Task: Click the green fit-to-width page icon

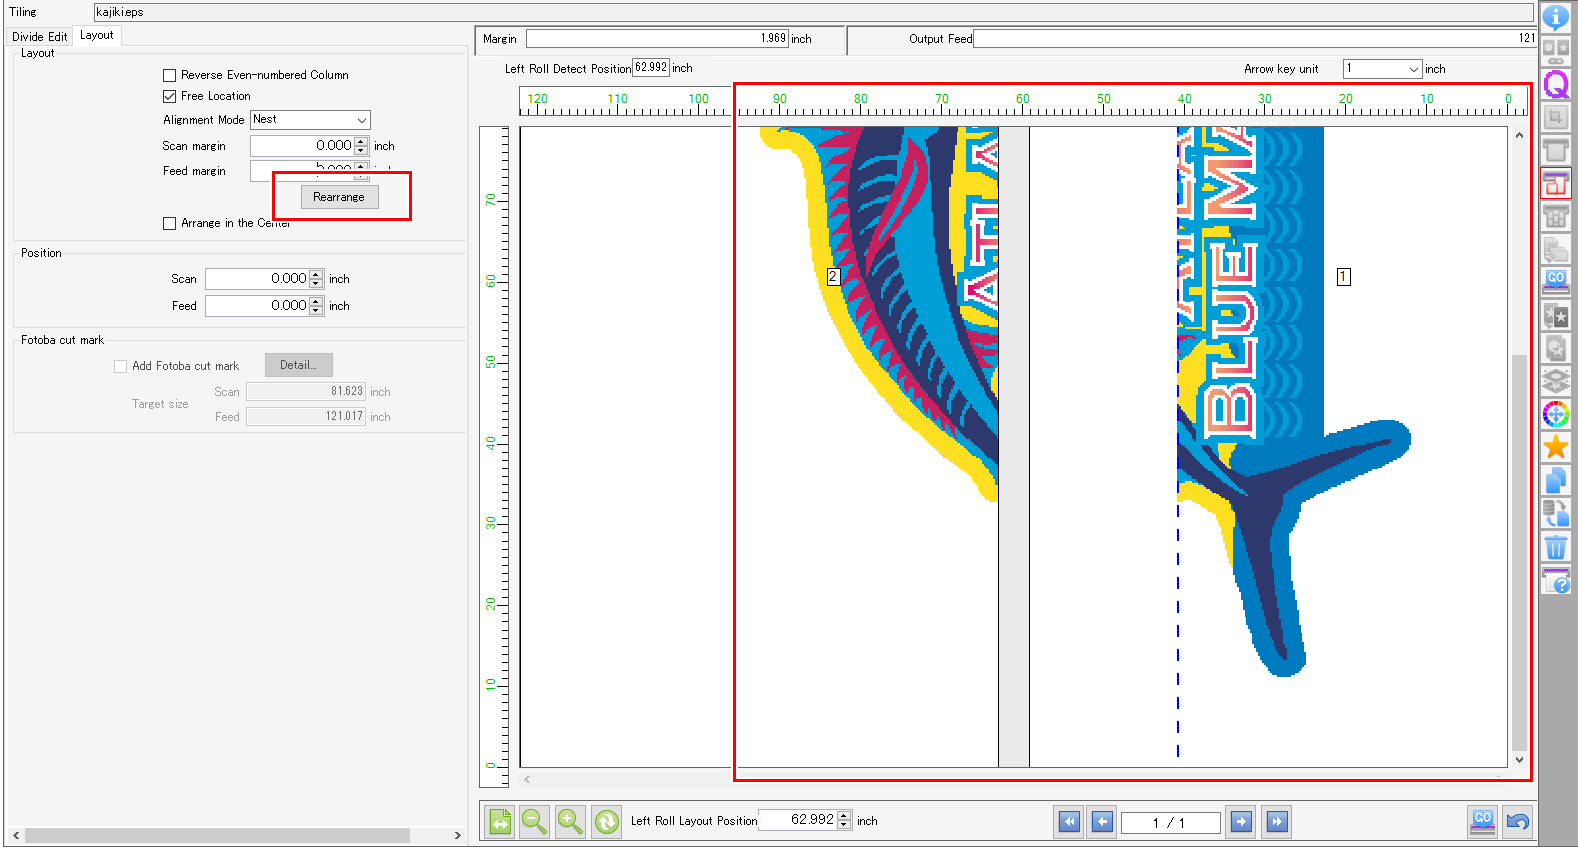Action: point(499,821)
